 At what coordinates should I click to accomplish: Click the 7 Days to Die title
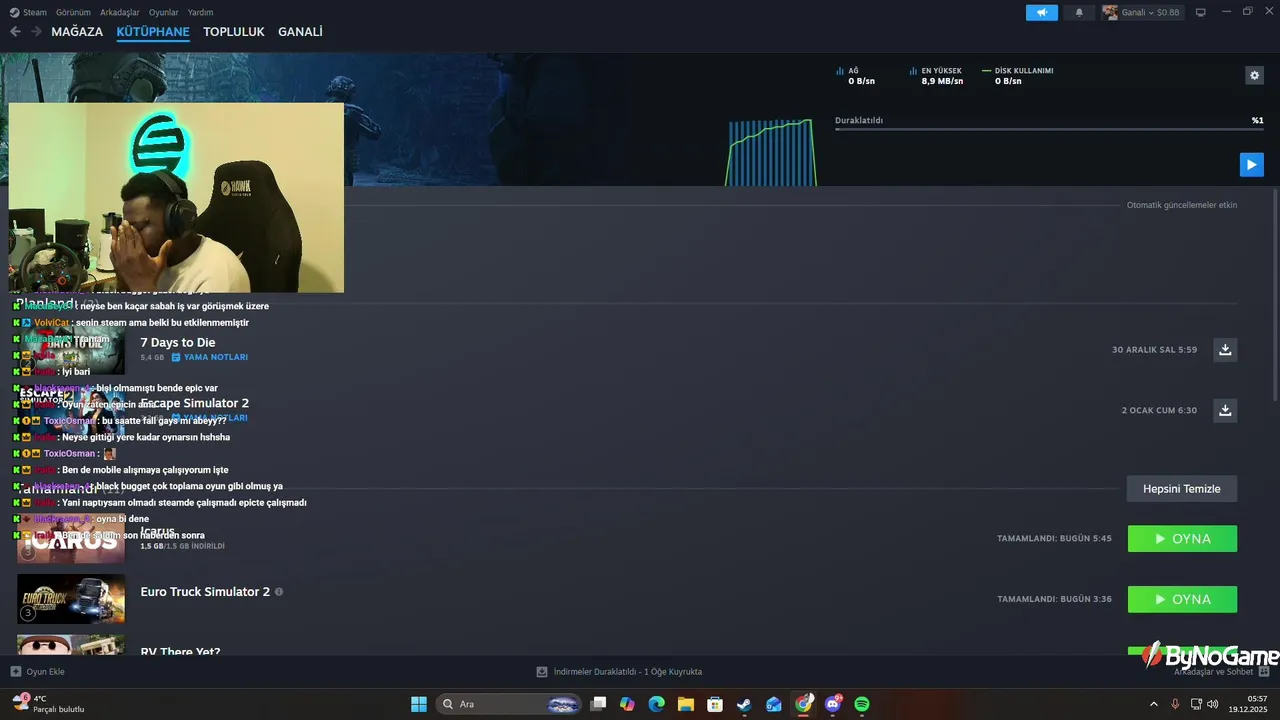(x=178, y=342)
